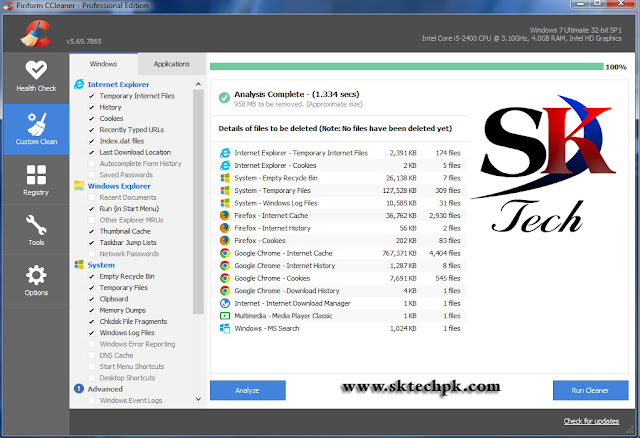Viewport: 640px width, 438px height.
Task: Click IE icon for Temporary Internet Files result
Action: click(x=225, y=153)
